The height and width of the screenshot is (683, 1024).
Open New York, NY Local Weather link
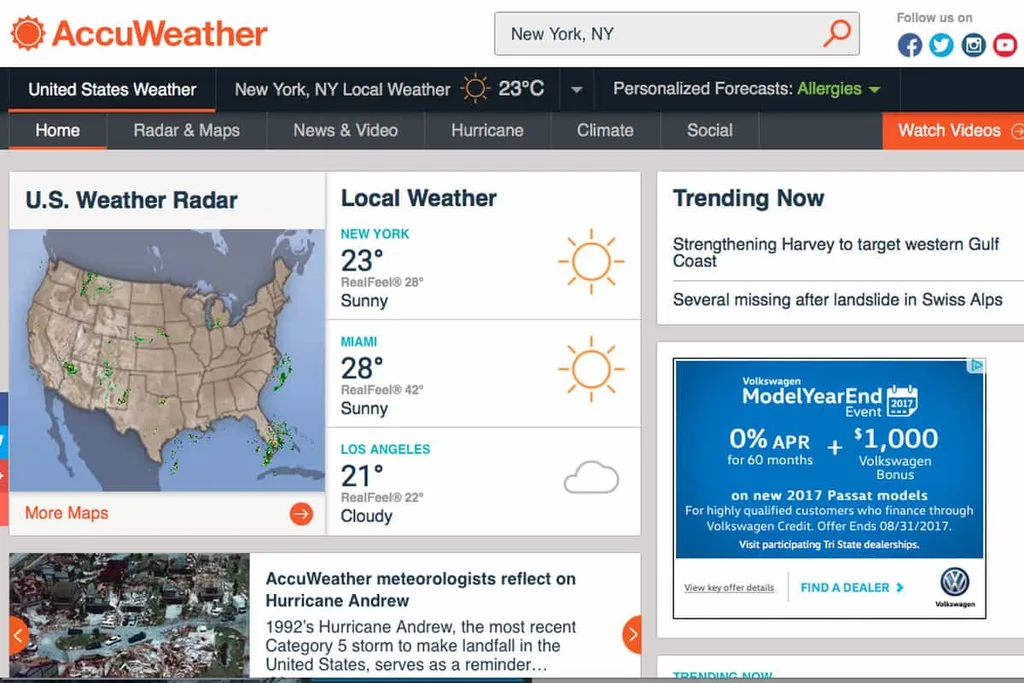click(342, 89)
